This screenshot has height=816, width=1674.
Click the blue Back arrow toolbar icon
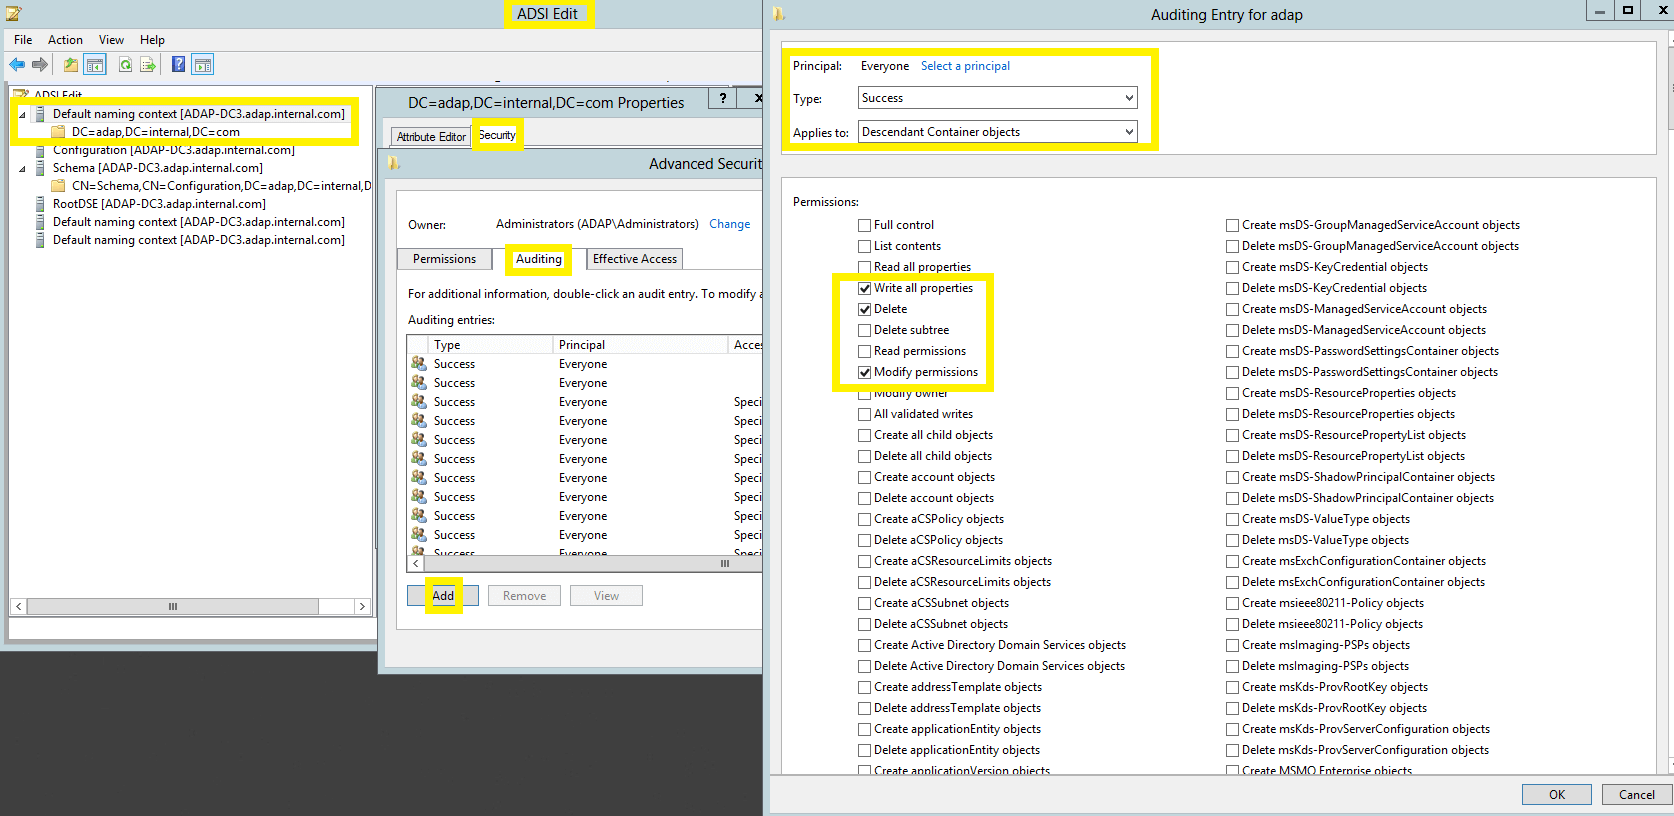17,65
